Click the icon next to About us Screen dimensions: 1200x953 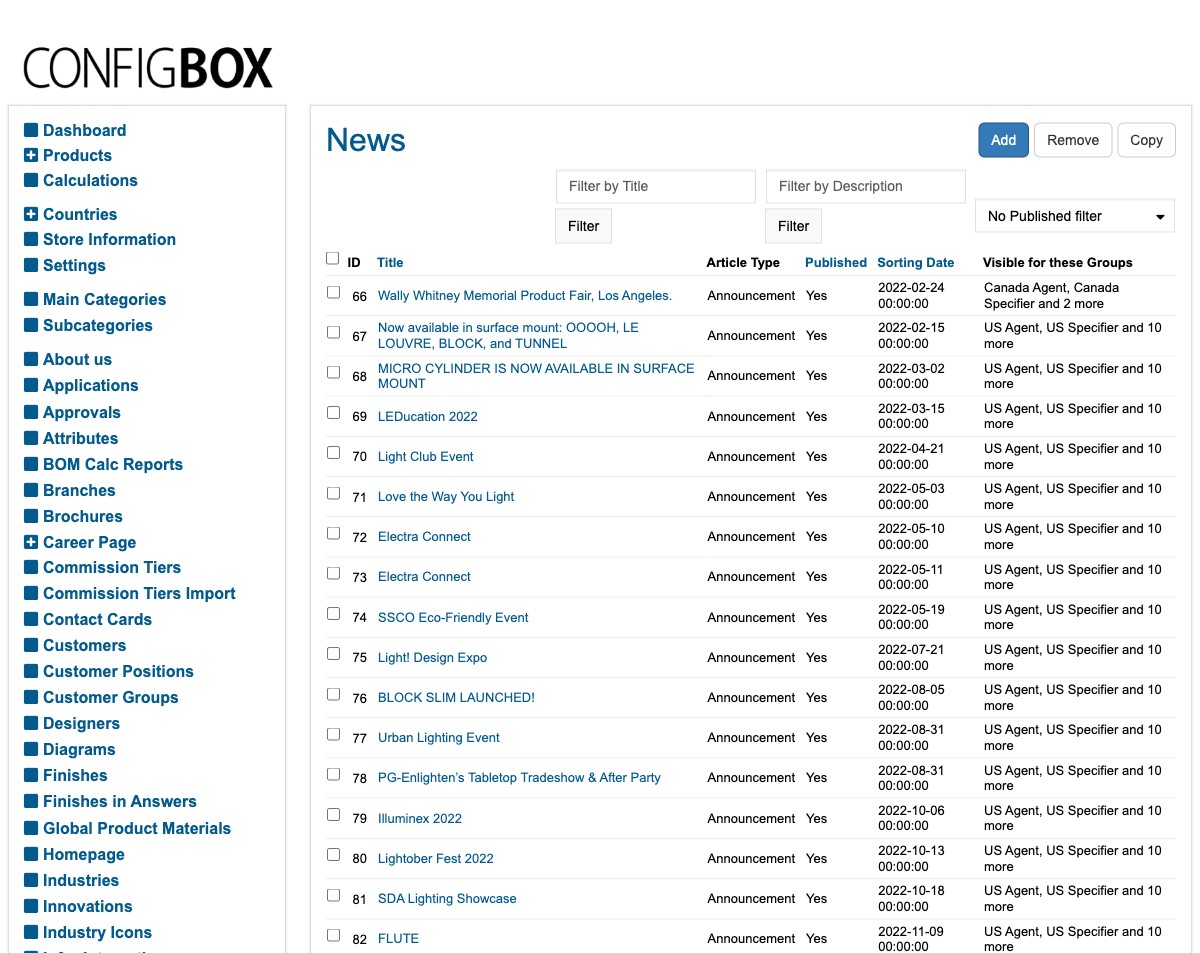click(x=31, y=359)
